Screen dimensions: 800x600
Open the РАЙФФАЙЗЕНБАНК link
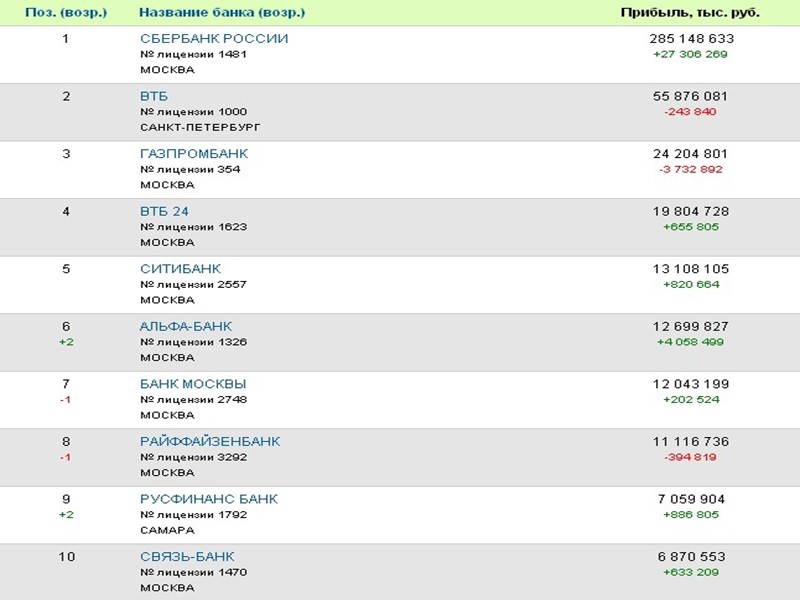pyautogui.click(x=210, y=442)
